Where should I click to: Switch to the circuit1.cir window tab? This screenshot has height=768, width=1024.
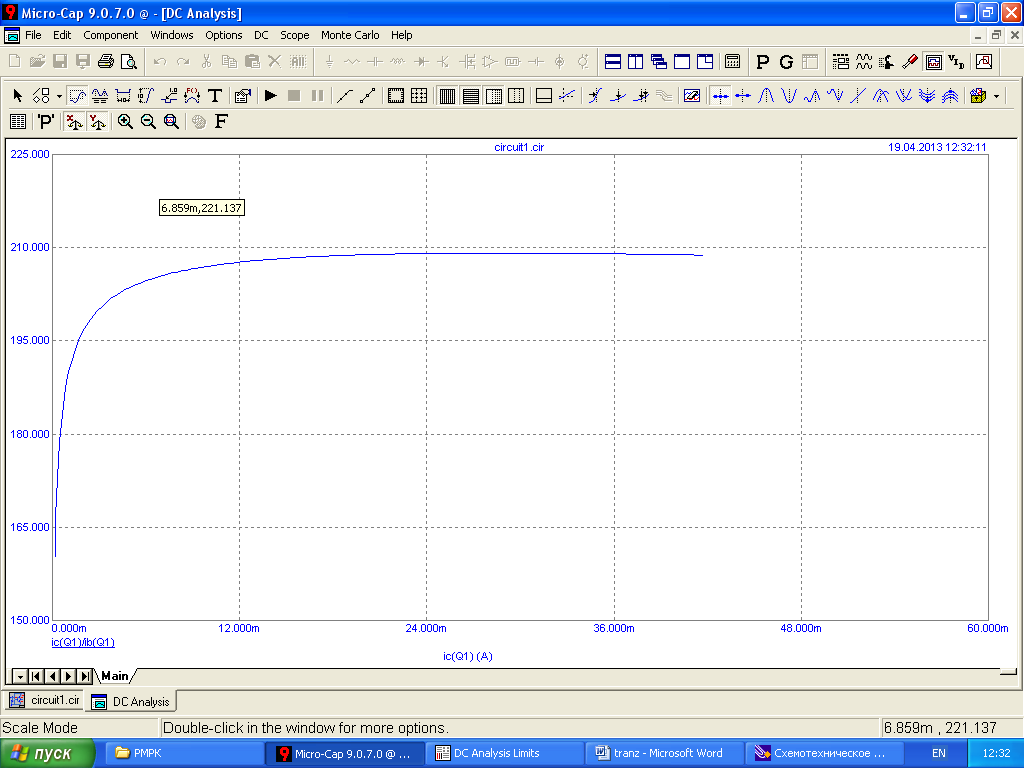pos(45,700)
